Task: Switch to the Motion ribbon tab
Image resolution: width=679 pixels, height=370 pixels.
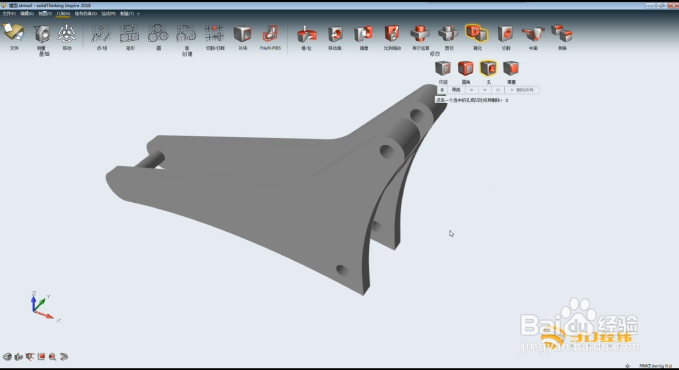Action: pyautogui.click(x=108, y=14)
